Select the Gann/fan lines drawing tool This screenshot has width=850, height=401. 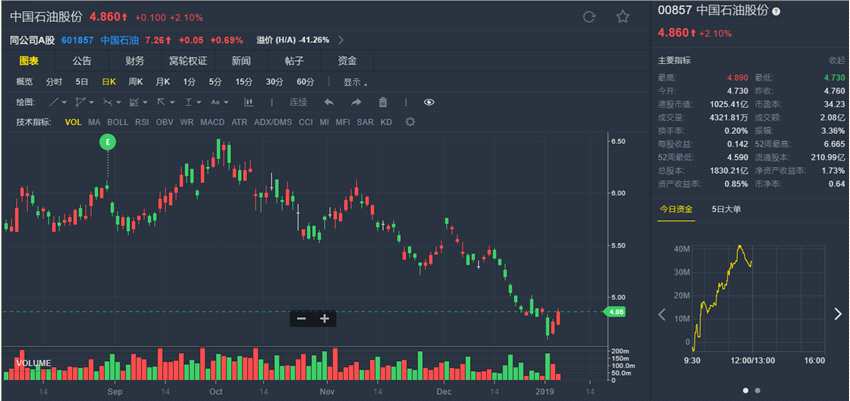pos(108,102)
